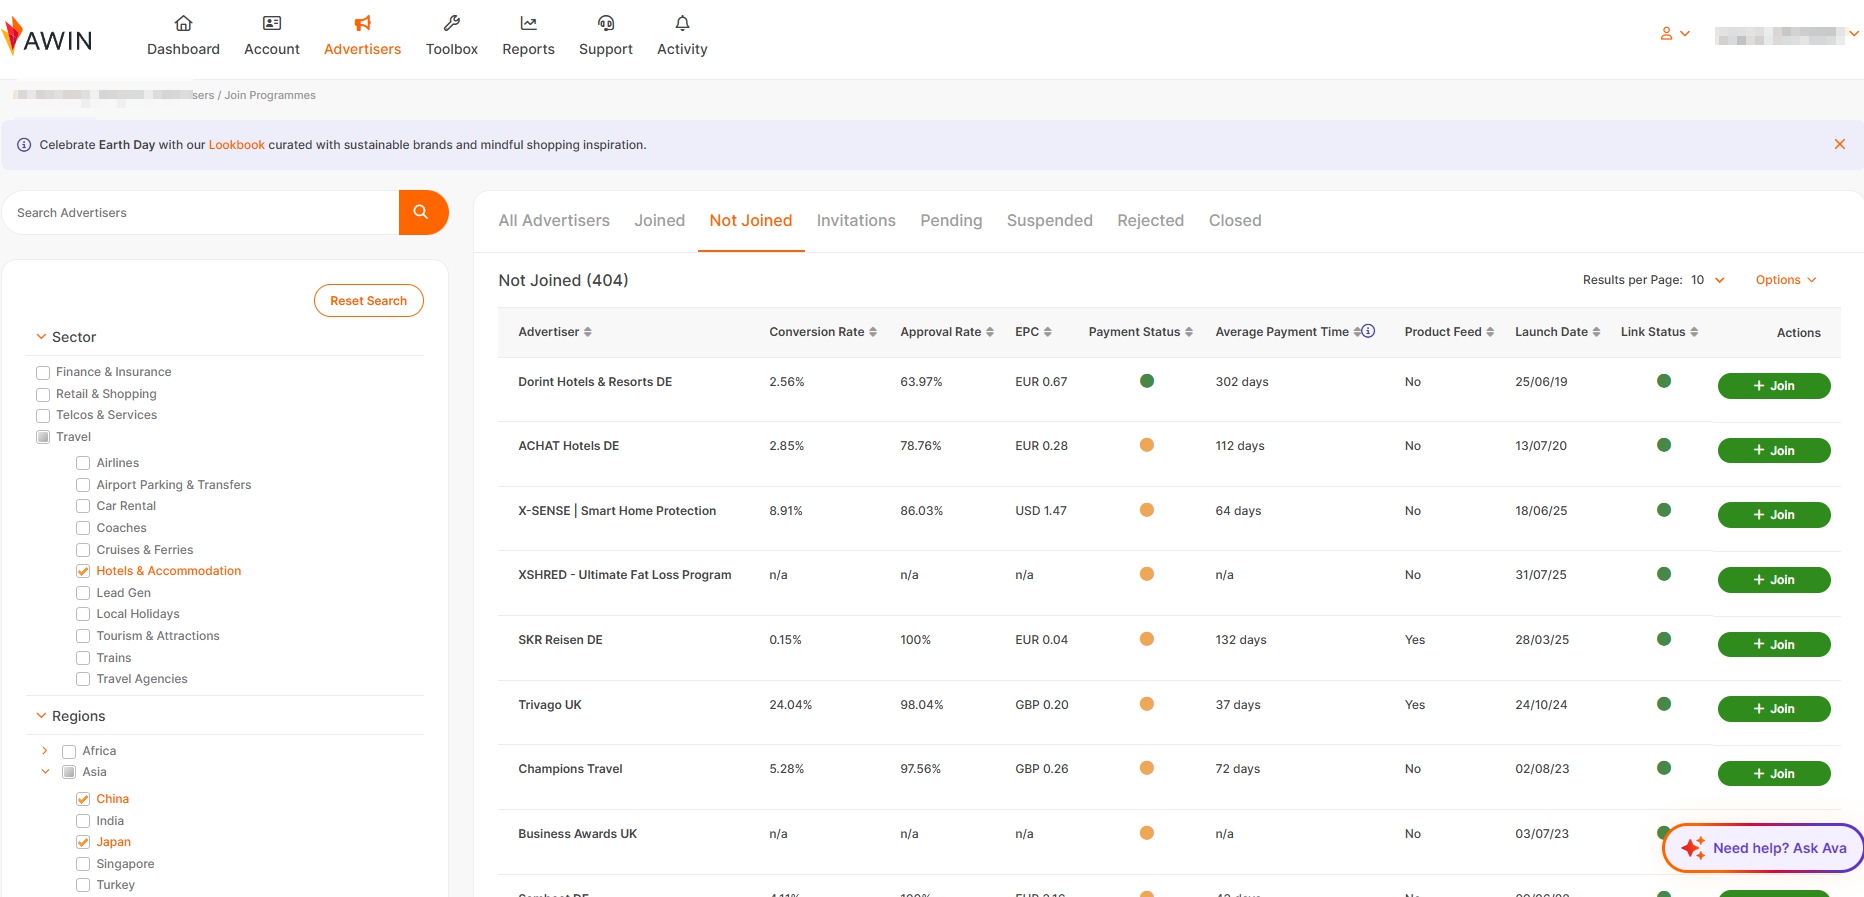Open Champions Travel advertiser name
The height and width of the screenshot is (897, 1864).
click(570, 769)
